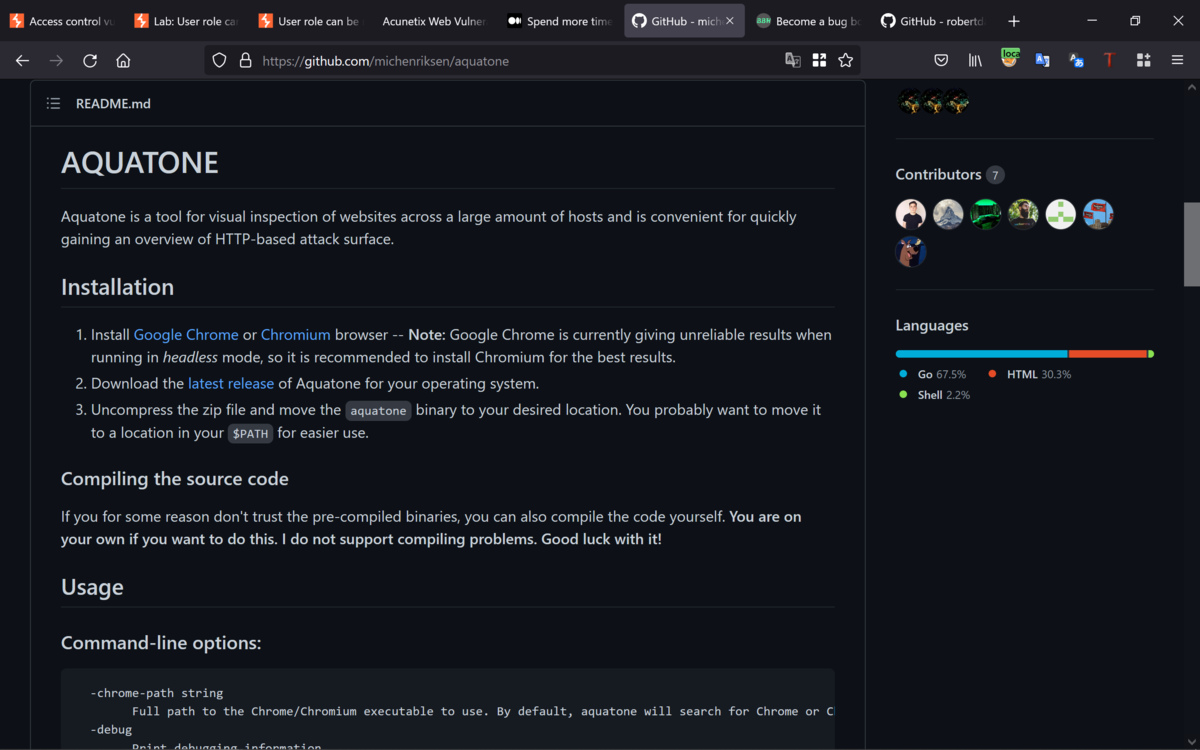1200x750 pixels.
Task: Switch to Access control vulnerabilities tab
Action: click(62, 21)
